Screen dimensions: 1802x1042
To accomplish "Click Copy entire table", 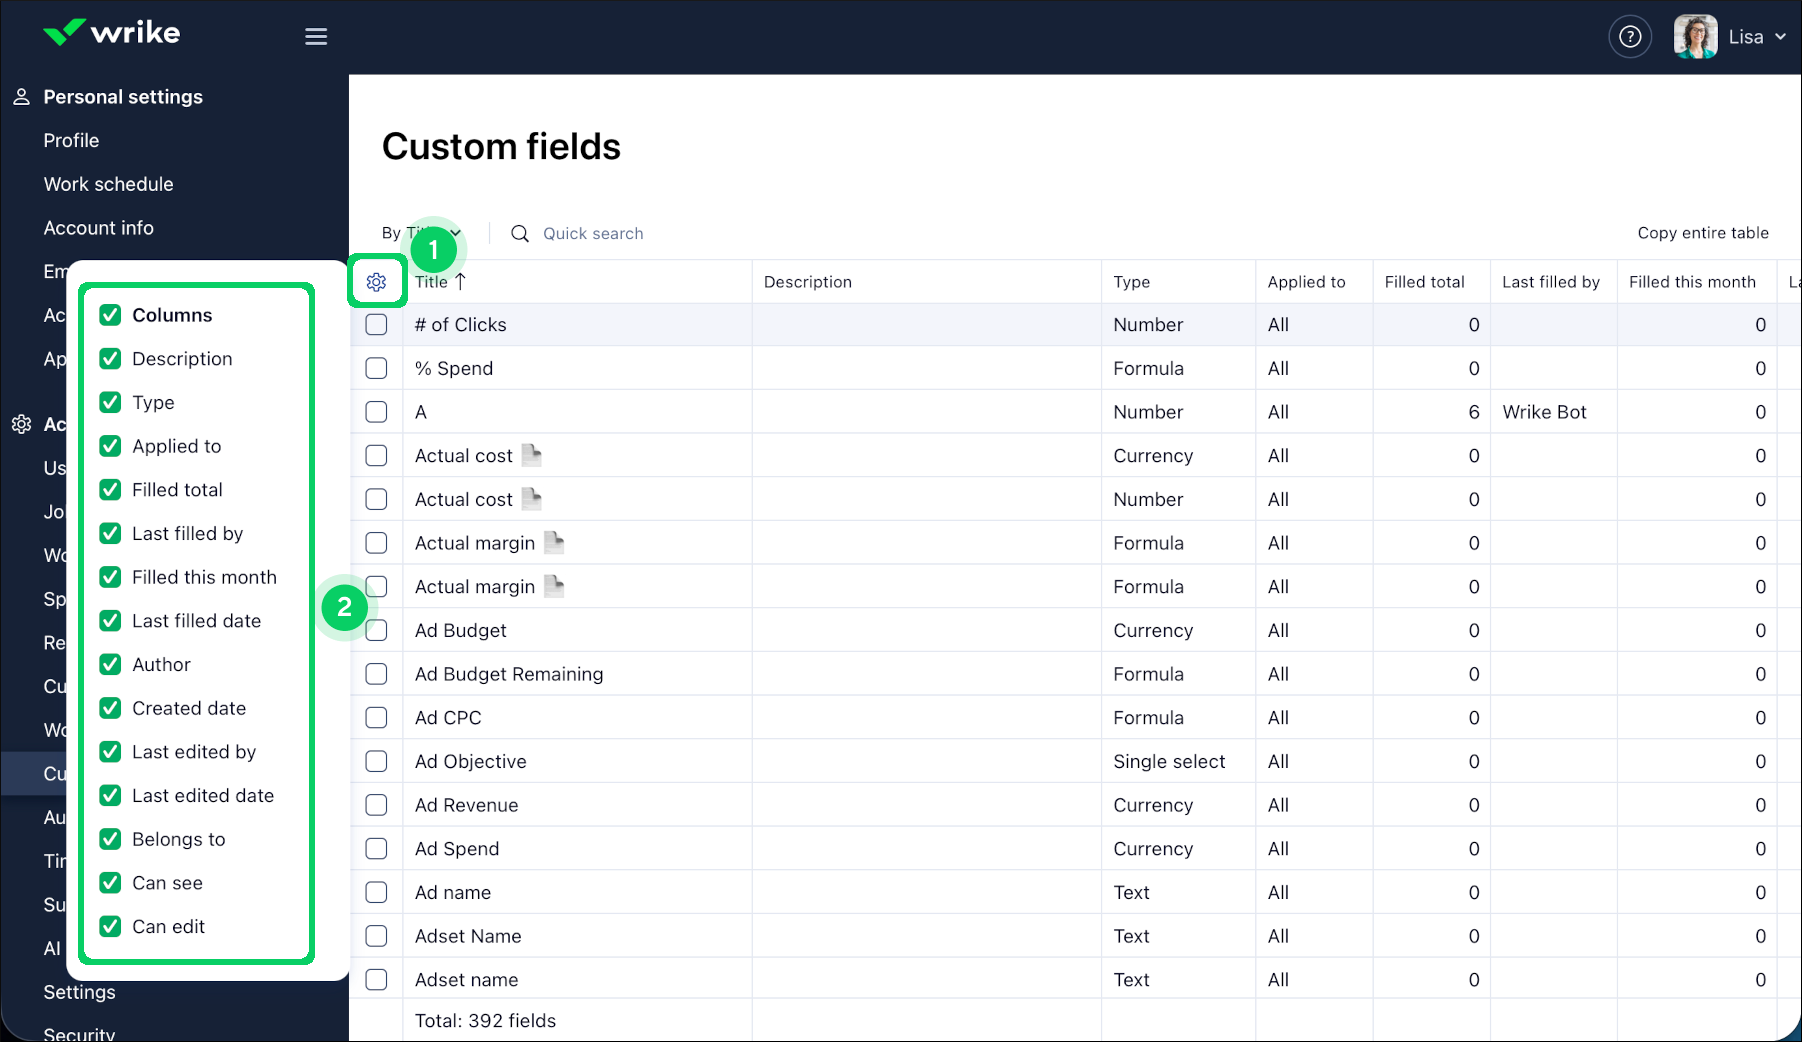I will tap(1702, 233).
